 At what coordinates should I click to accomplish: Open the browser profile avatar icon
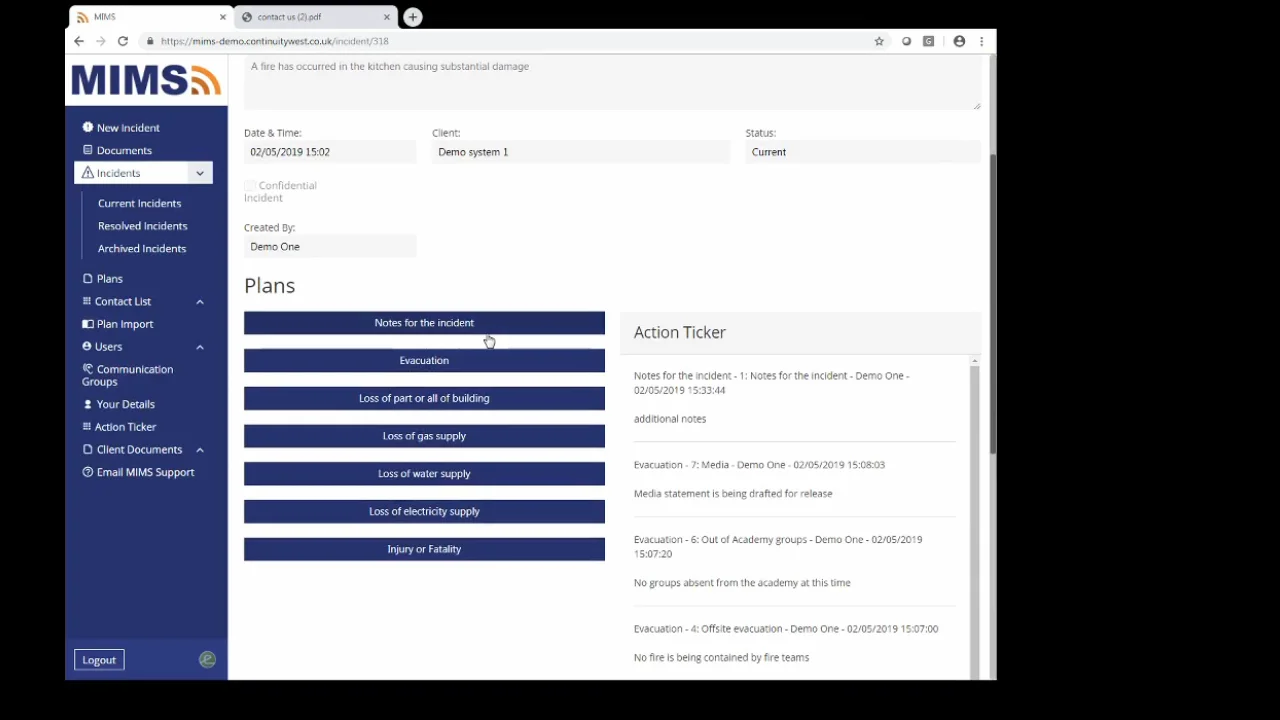959,41
